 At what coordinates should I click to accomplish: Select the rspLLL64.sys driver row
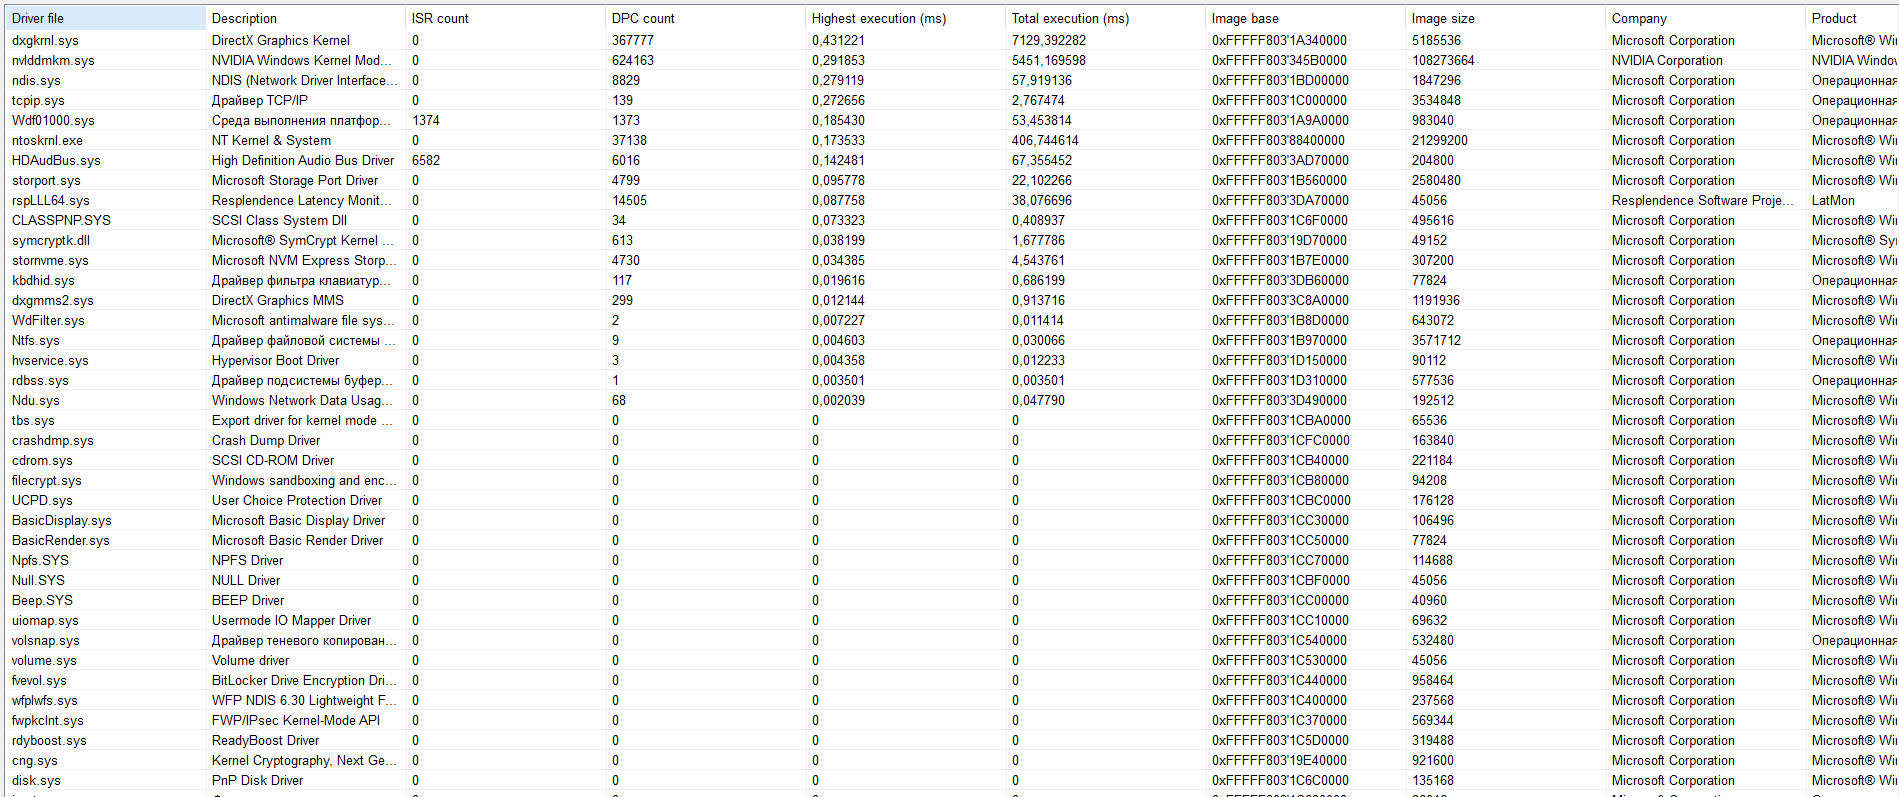point(50,200)
